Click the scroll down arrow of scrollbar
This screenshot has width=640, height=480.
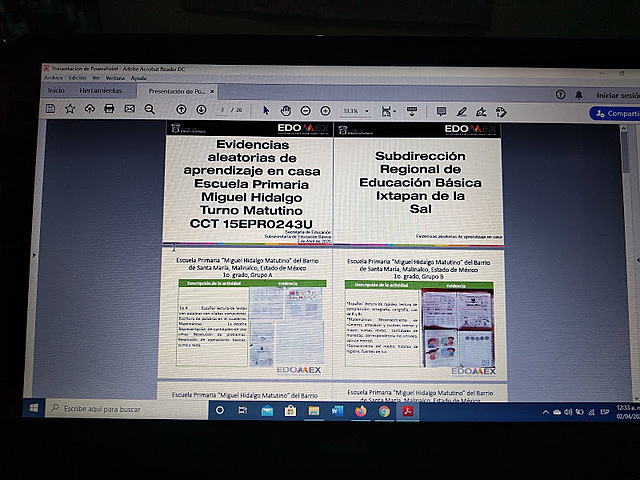[x=635, y=398]
